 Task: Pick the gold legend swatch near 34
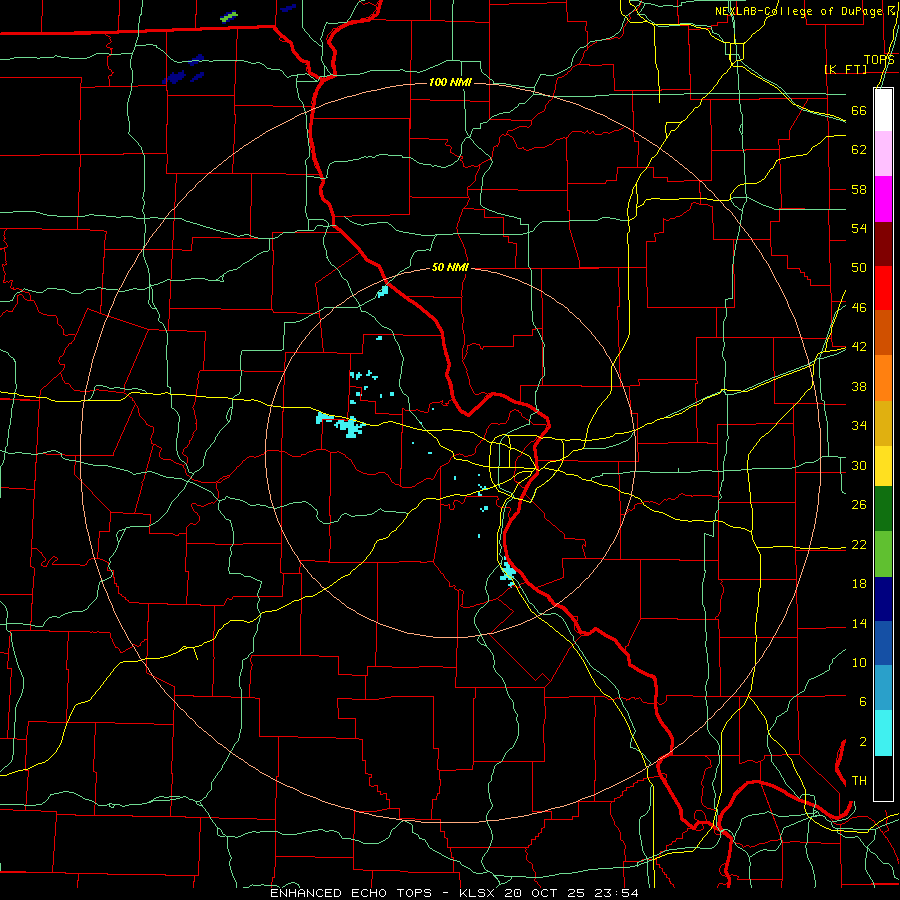[883, 424]
